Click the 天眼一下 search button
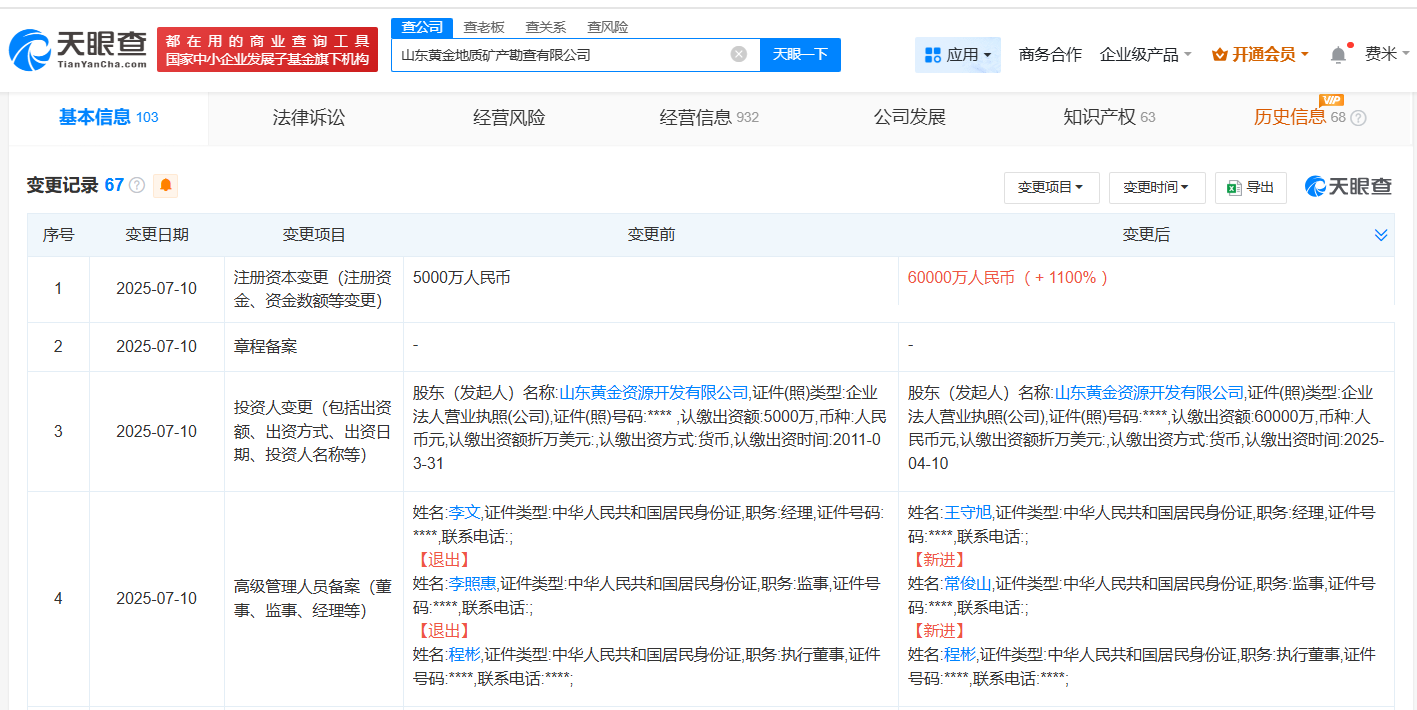The width and height of the screenshot is (1417, 710). point(800,54)
